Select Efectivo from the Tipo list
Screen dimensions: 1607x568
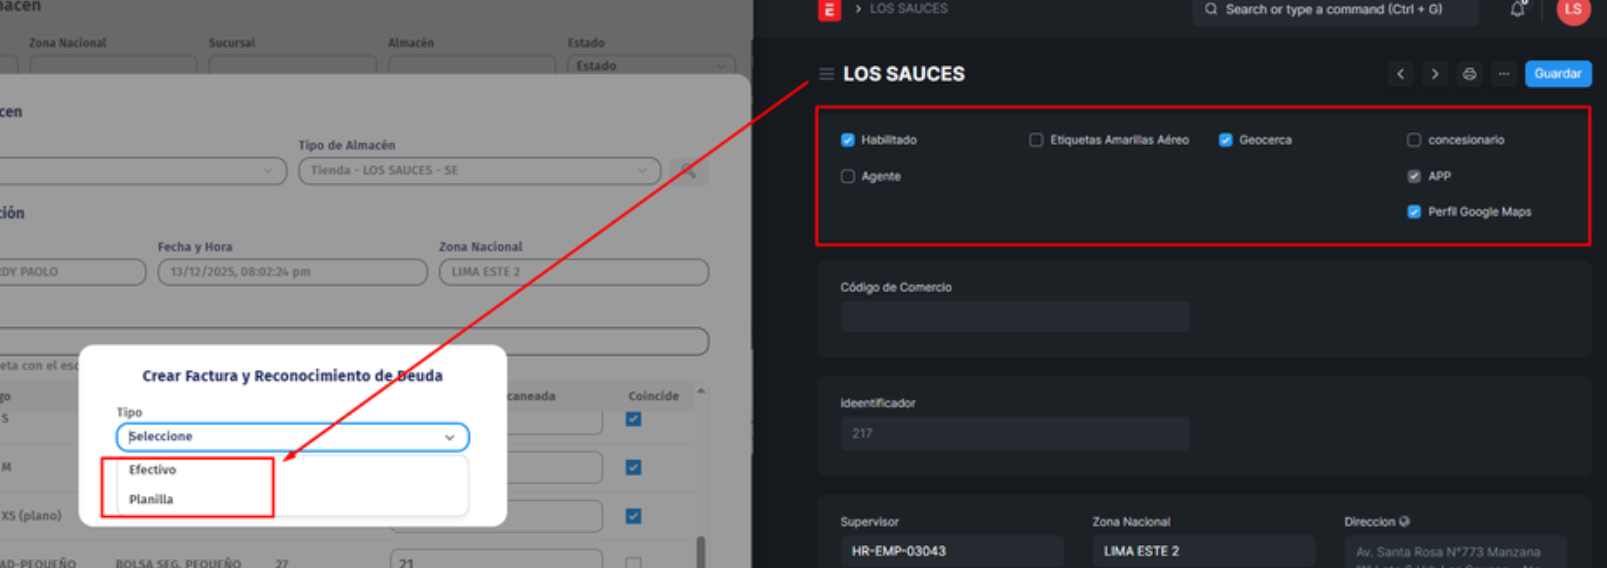tap(153, 470)
